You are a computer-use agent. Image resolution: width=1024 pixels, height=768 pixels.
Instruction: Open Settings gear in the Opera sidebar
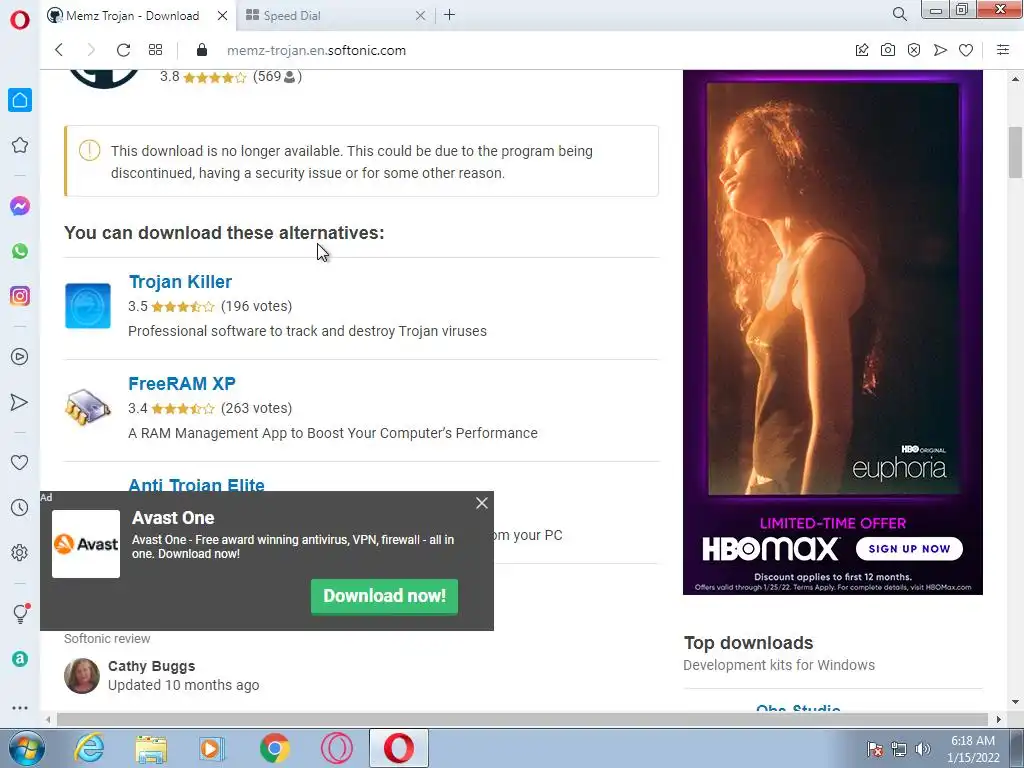point(20,552)
